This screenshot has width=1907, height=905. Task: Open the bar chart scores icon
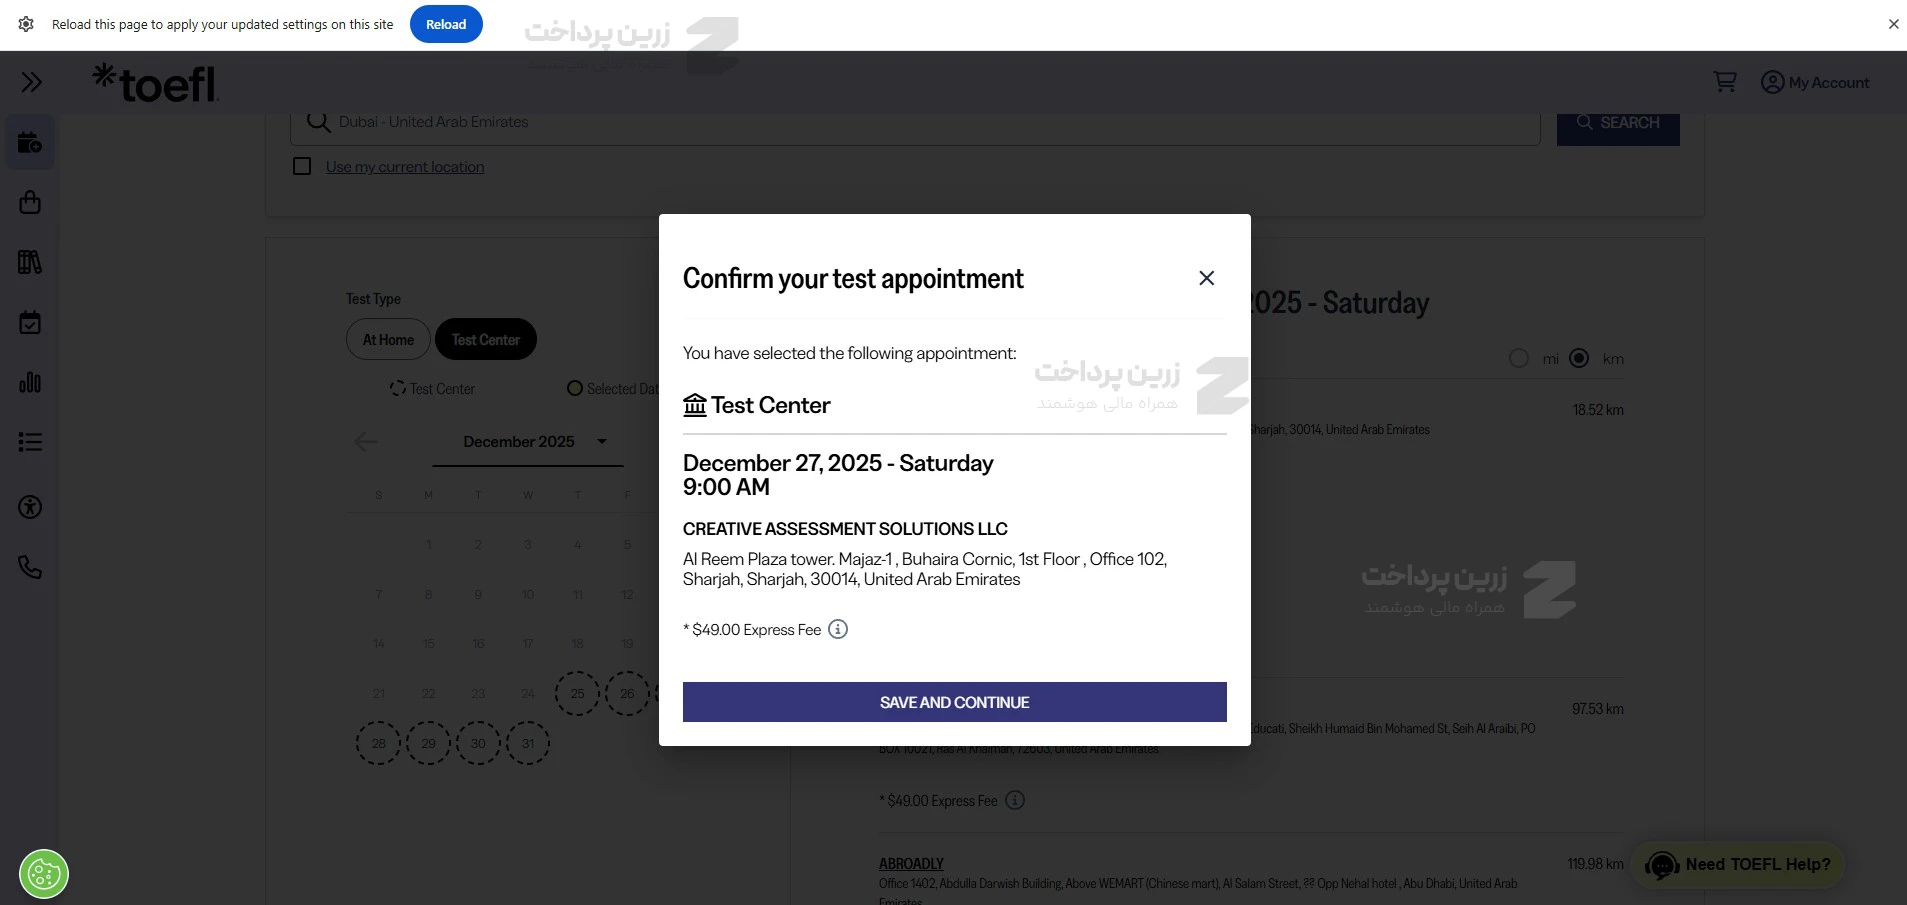(30, 382)
